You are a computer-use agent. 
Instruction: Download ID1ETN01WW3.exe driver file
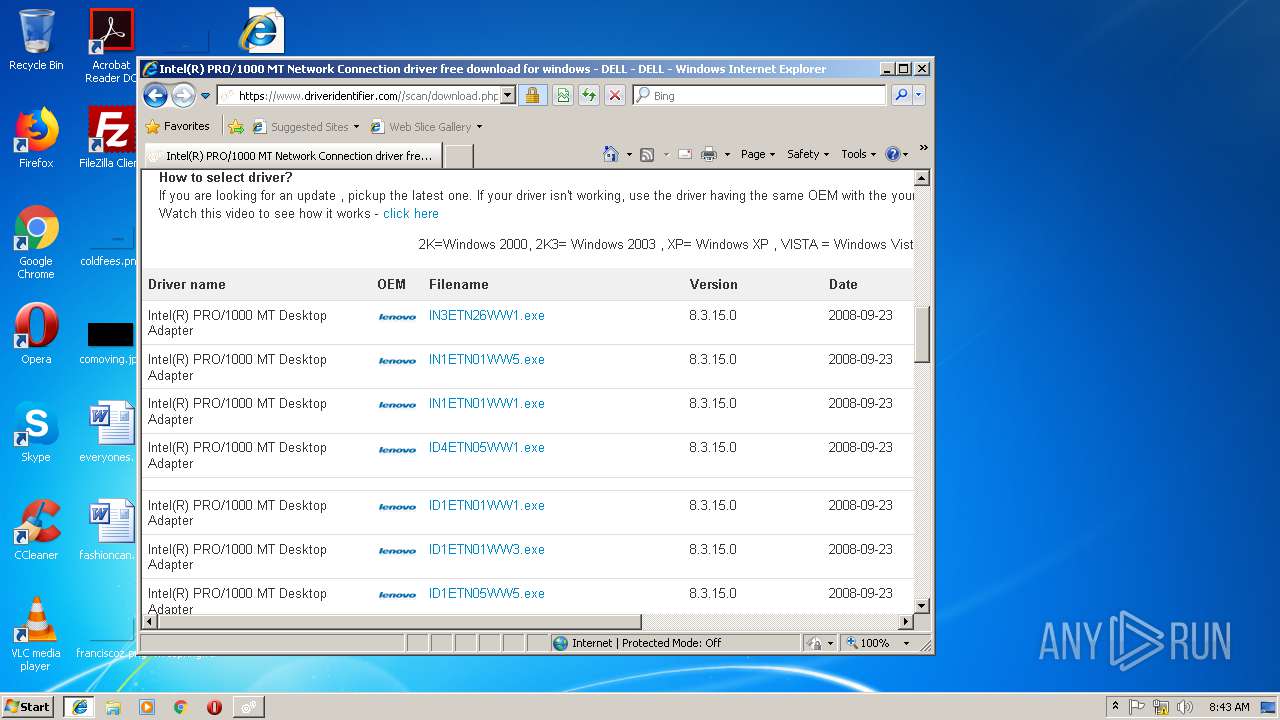click(x=487, y=549)
